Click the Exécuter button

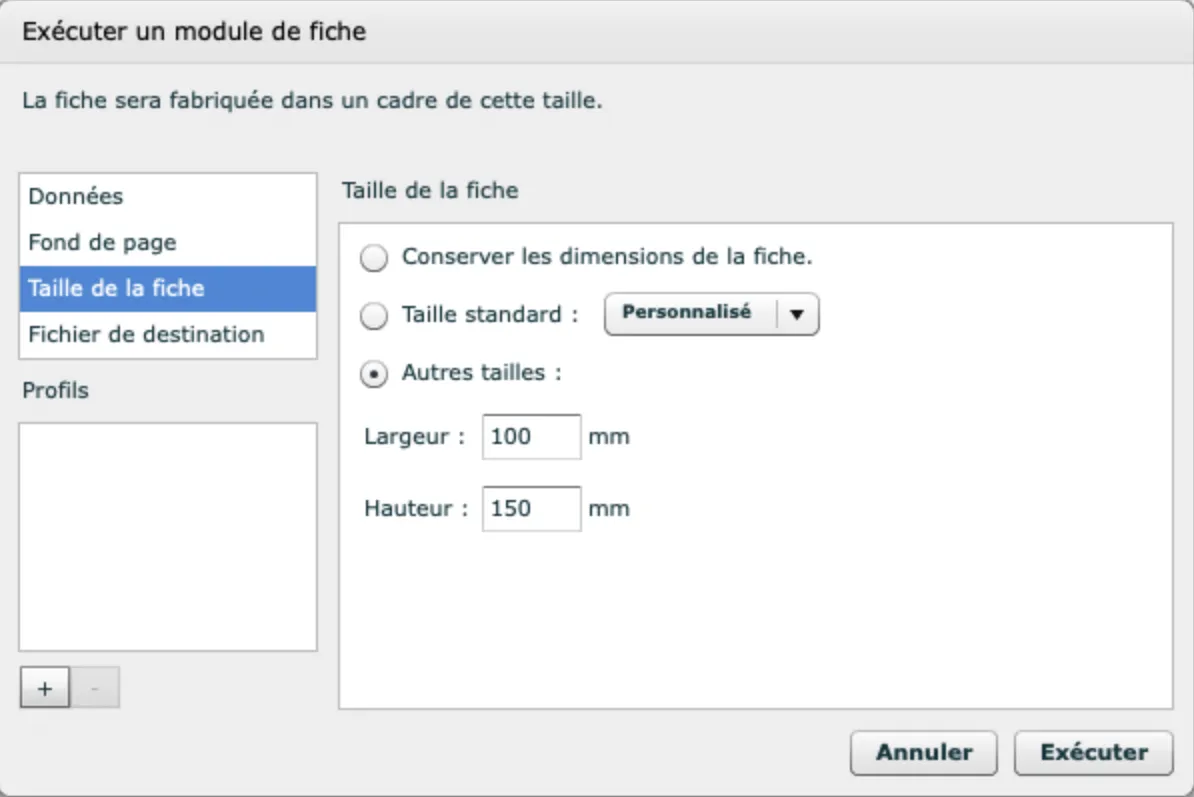click(1093, 753)
